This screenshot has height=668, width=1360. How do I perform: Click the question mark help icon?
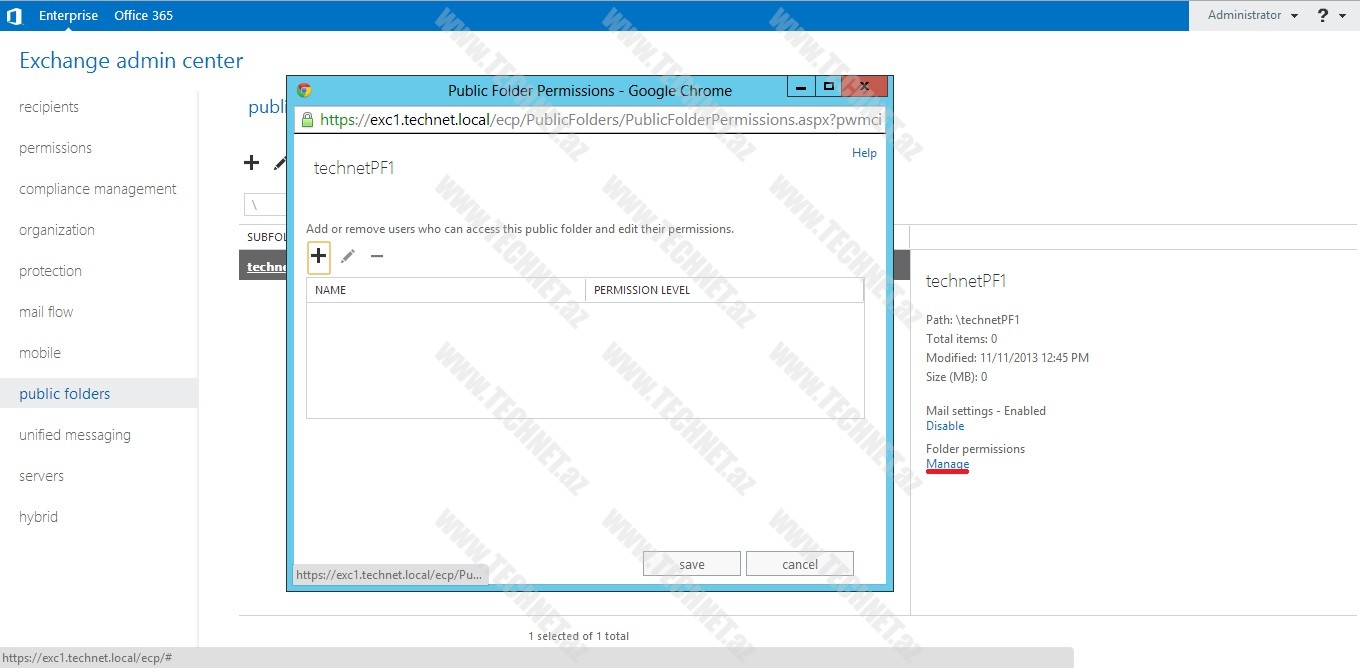1323,15
